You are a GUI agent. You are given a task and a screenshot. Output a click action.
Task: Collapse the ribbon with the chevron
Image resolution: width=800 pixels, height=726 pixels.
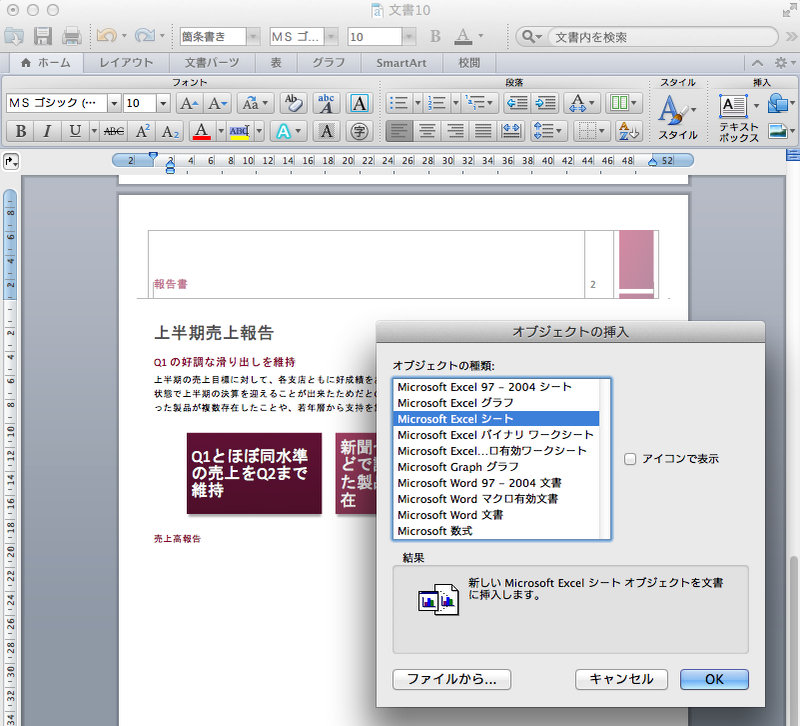(757, 63)
